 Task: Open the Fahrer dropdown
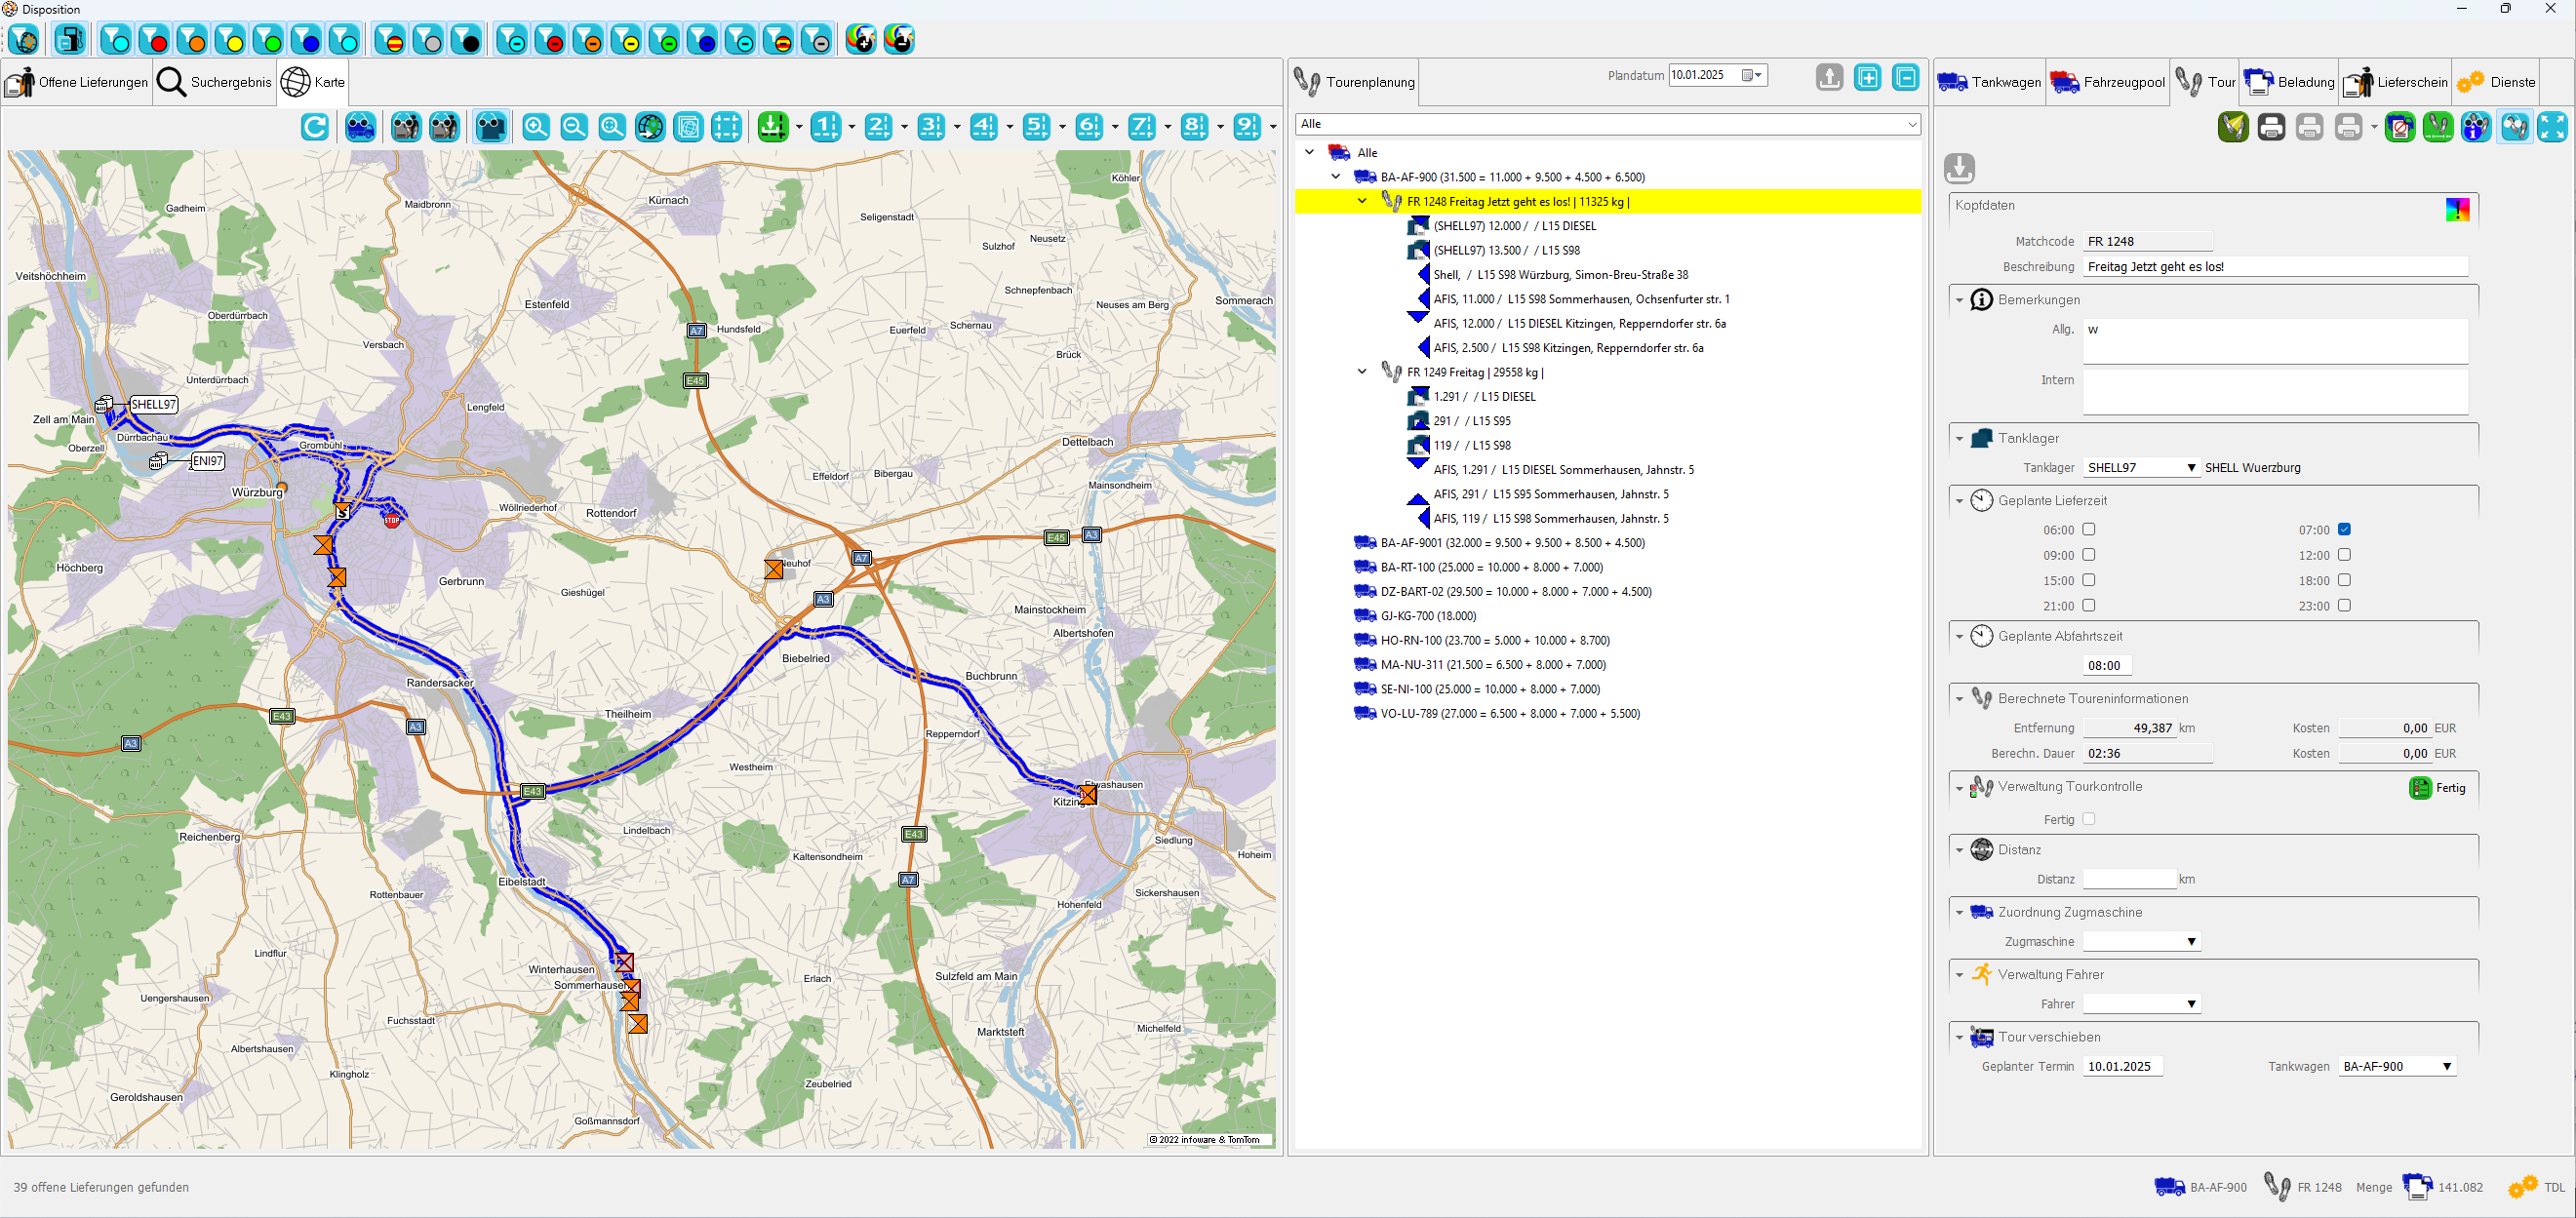point(2191,1004)
